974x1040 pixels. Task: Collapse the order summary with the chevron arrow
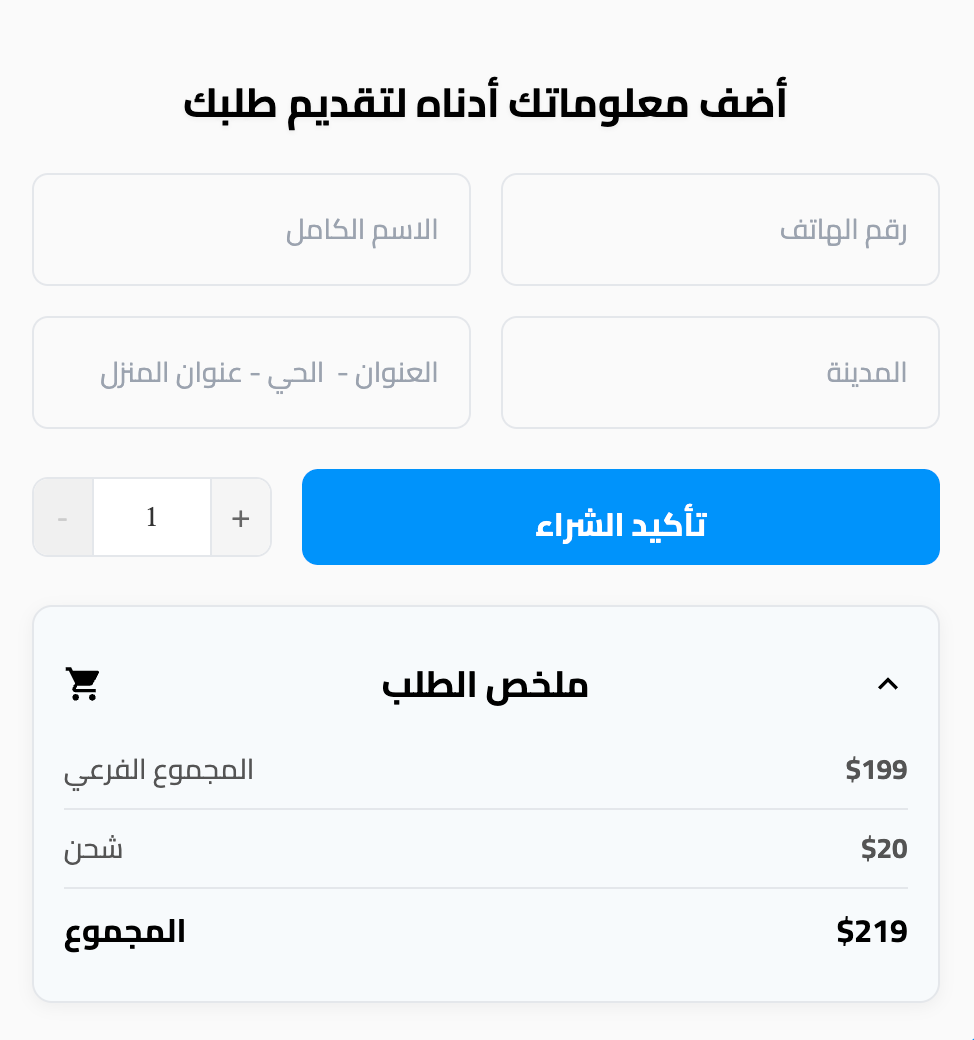click(x=888, y=684)
